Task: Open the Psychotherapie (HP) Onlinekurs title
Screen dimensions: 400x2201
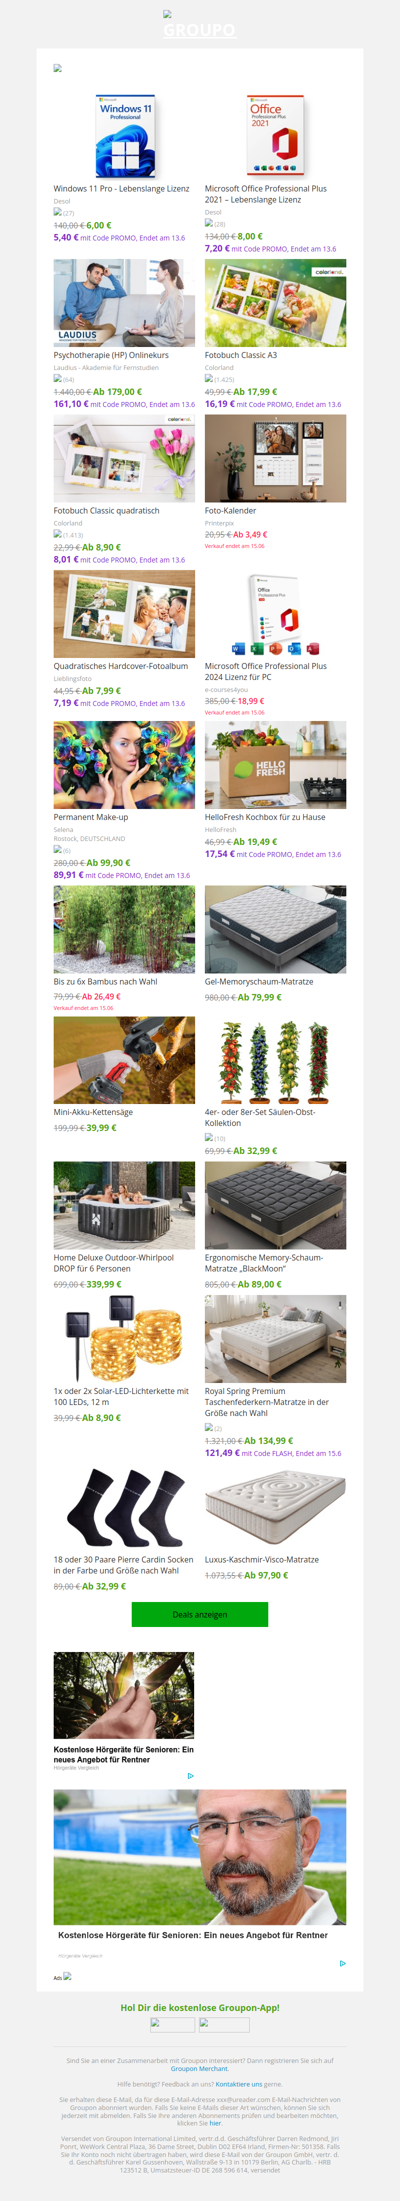Action: pyautogui.click(x=111, y=355)
